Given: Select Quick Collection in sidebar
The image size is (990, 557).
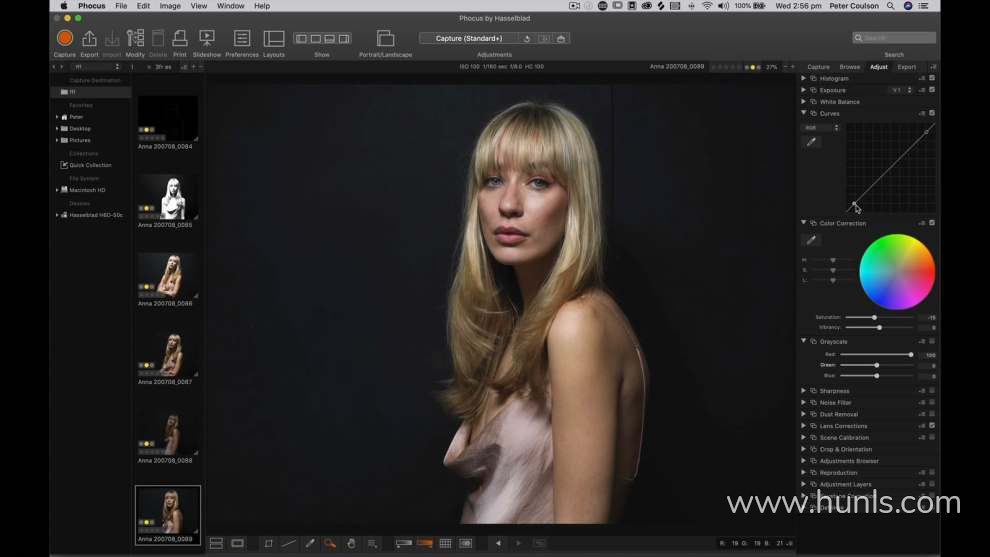Looking at the screenshot, I should pyautogui.click(x=90, y=165).
